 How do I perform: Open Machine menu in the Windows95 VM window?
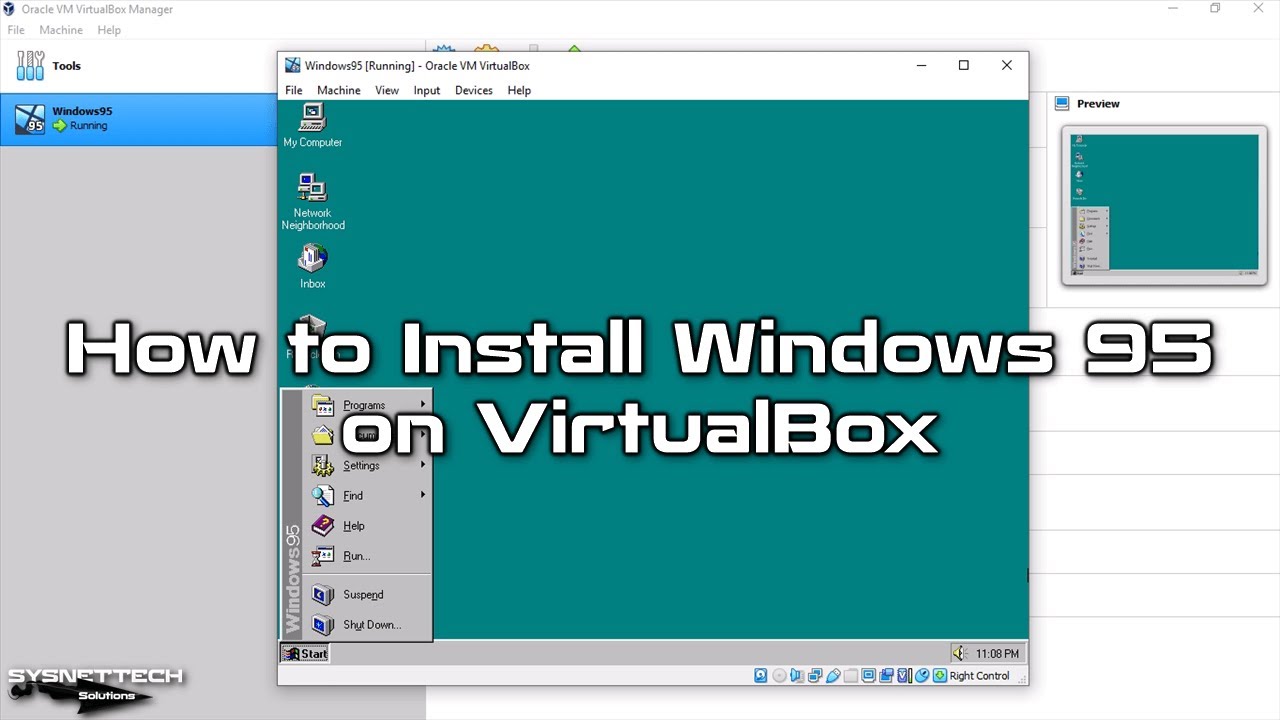[339, 90]
